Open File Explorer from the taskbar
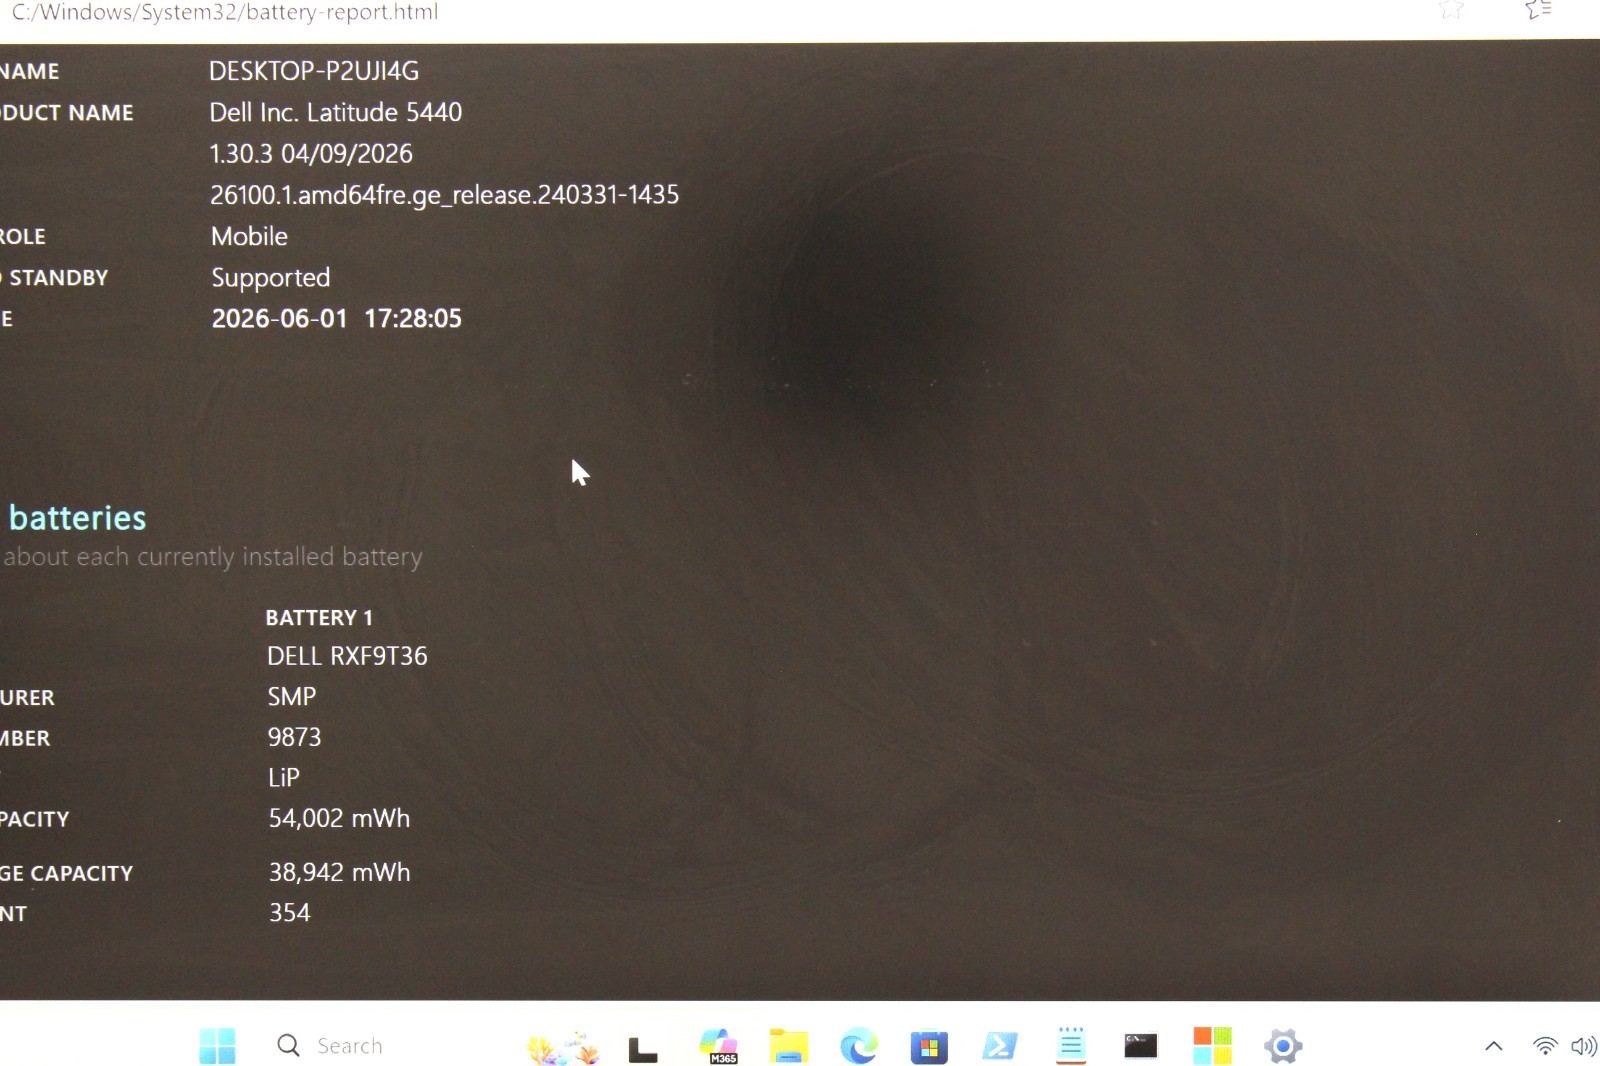 click(788, 1046)
